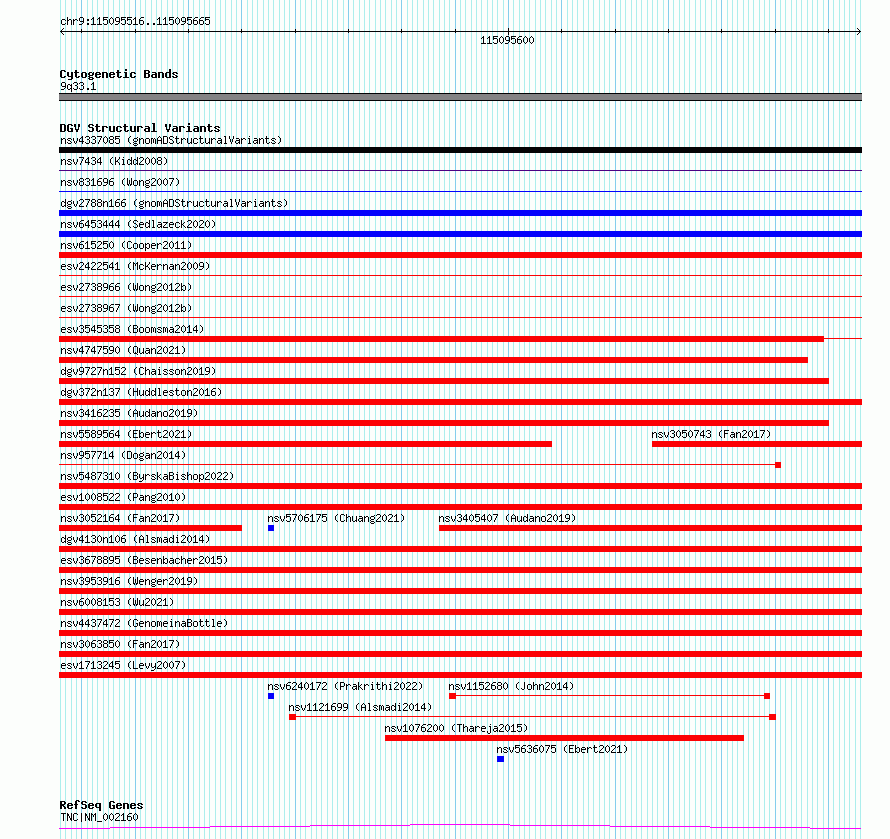Open dgv2788n166 gnomADStructuralVariants entry
Image resolution: width=890 pixels, height=839 pixels.
[x=174, y=203]
